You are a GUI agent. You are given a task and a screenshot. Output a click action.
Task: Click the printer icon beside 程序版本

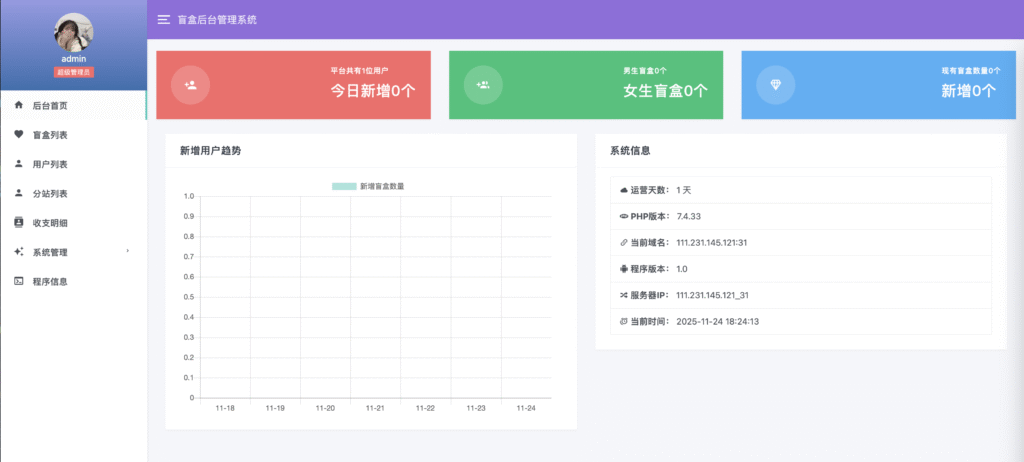coord(624,269)
